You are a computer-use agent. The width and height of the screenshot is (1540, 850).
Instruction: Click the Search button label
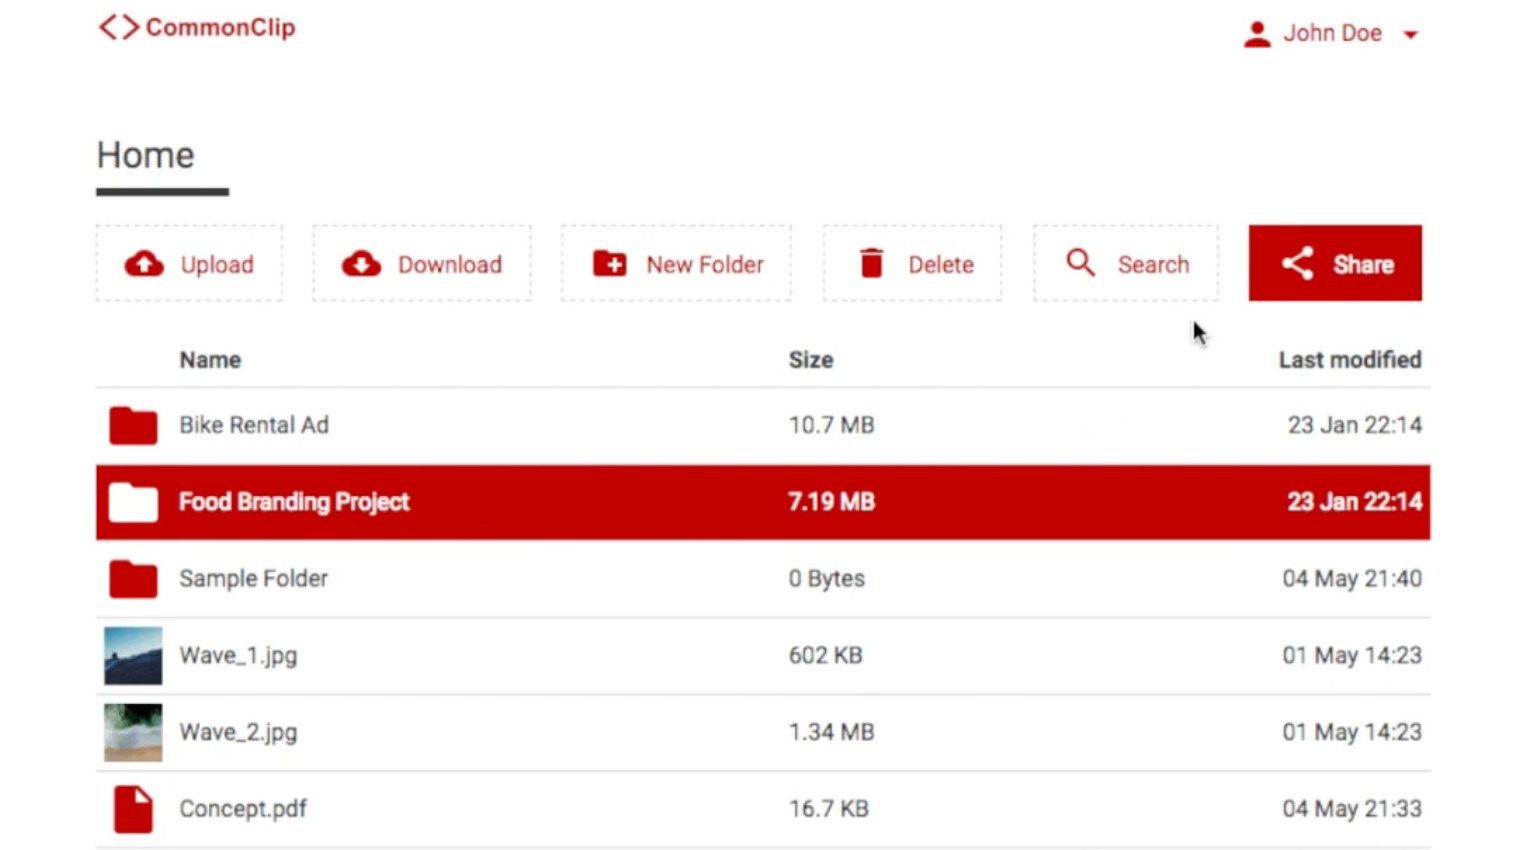click(x=1153, y=265)
